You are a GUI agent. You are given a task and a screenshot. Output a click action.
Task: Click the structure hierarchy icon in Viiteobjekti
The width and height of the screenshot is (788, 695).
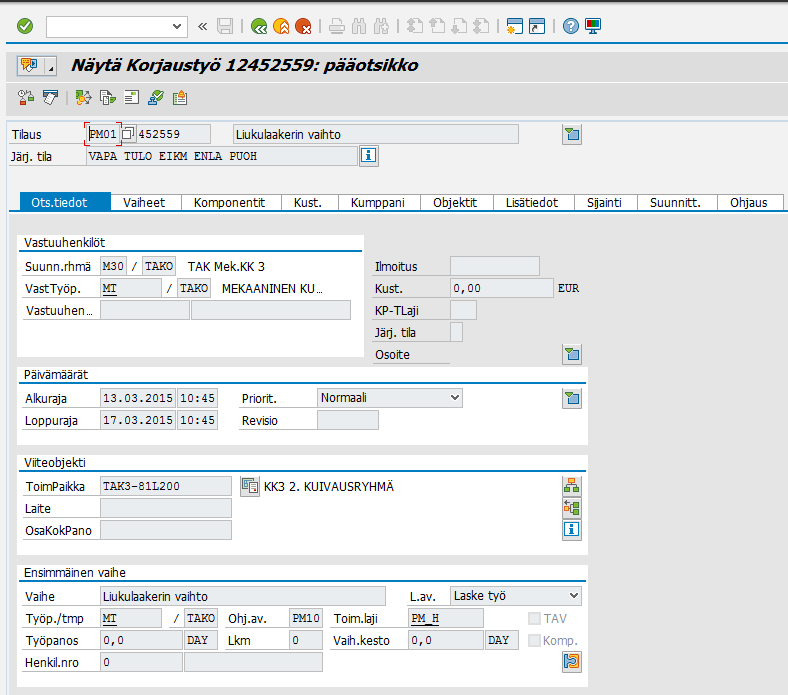[572, 486]
